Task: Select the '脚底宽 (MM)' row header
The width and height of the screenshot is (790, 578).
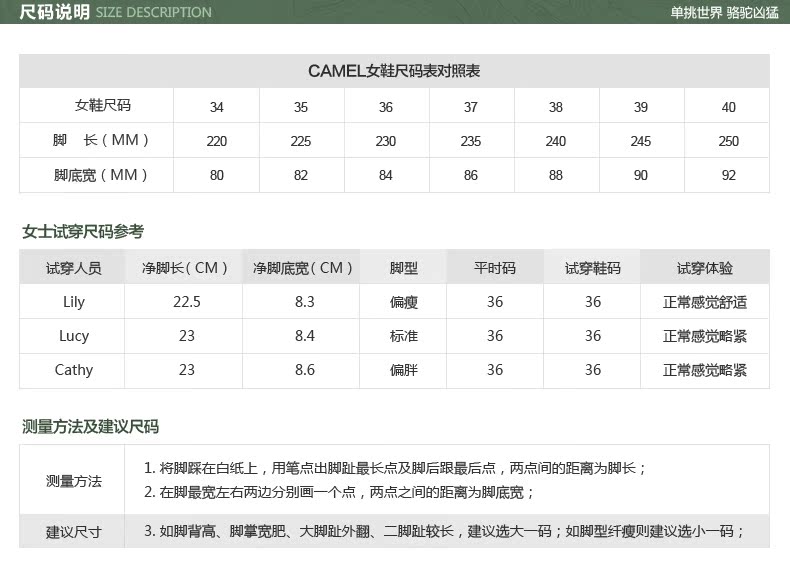Action: tap(101, 175)
